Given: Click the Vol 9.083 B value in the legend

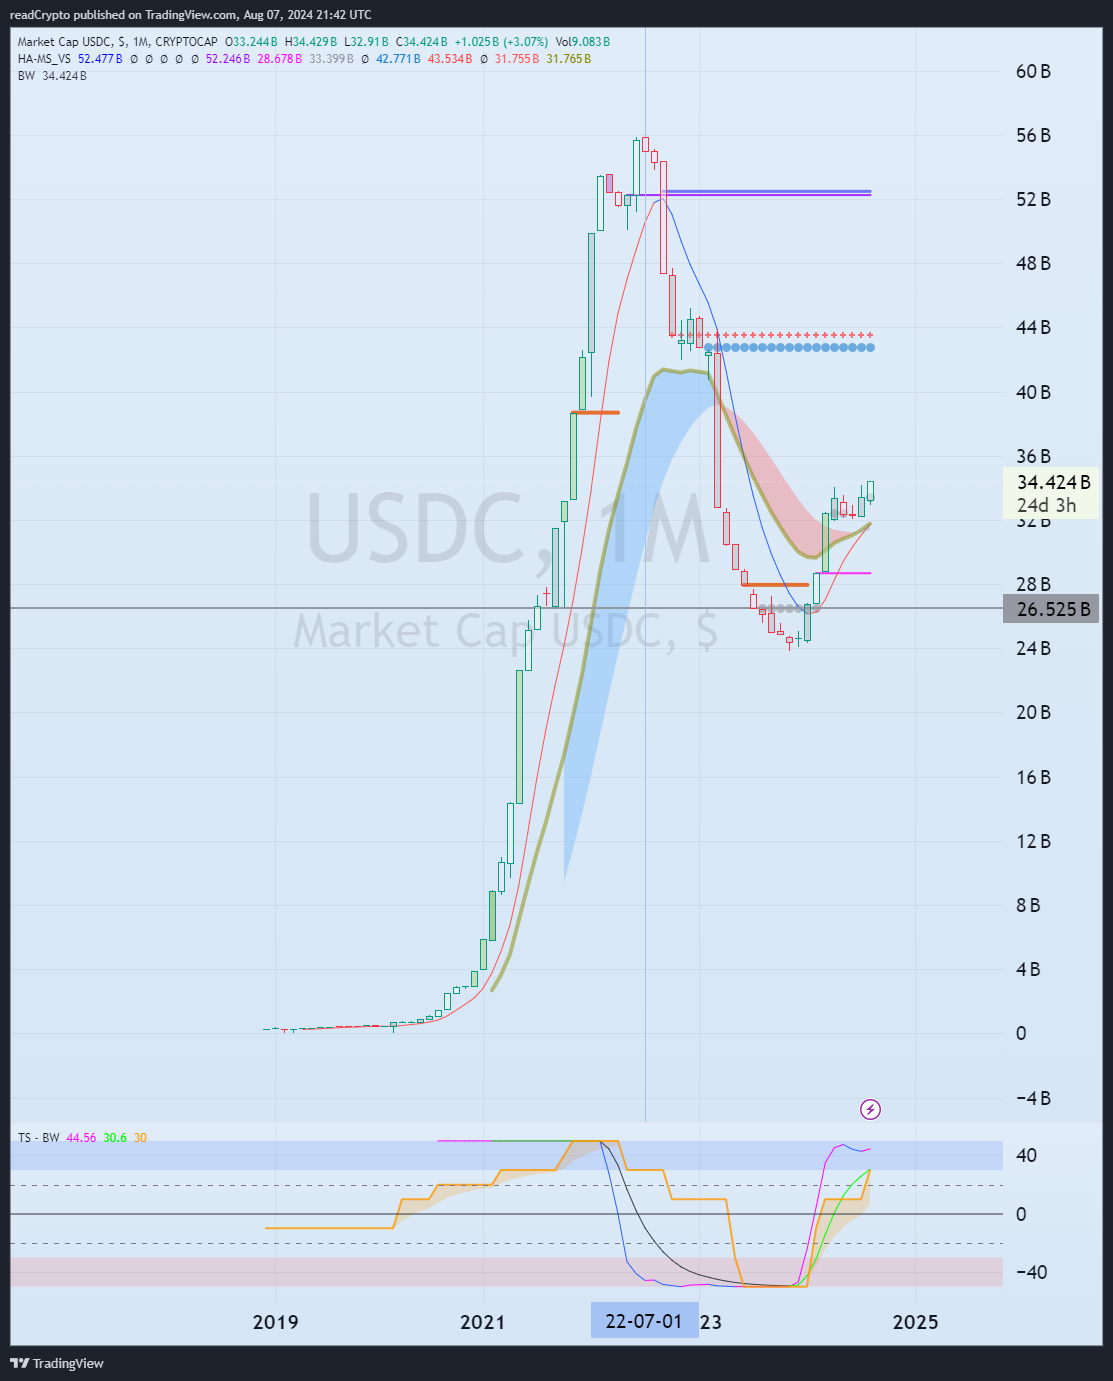Looking at the screenshot, I should click(x=583, y=42).
